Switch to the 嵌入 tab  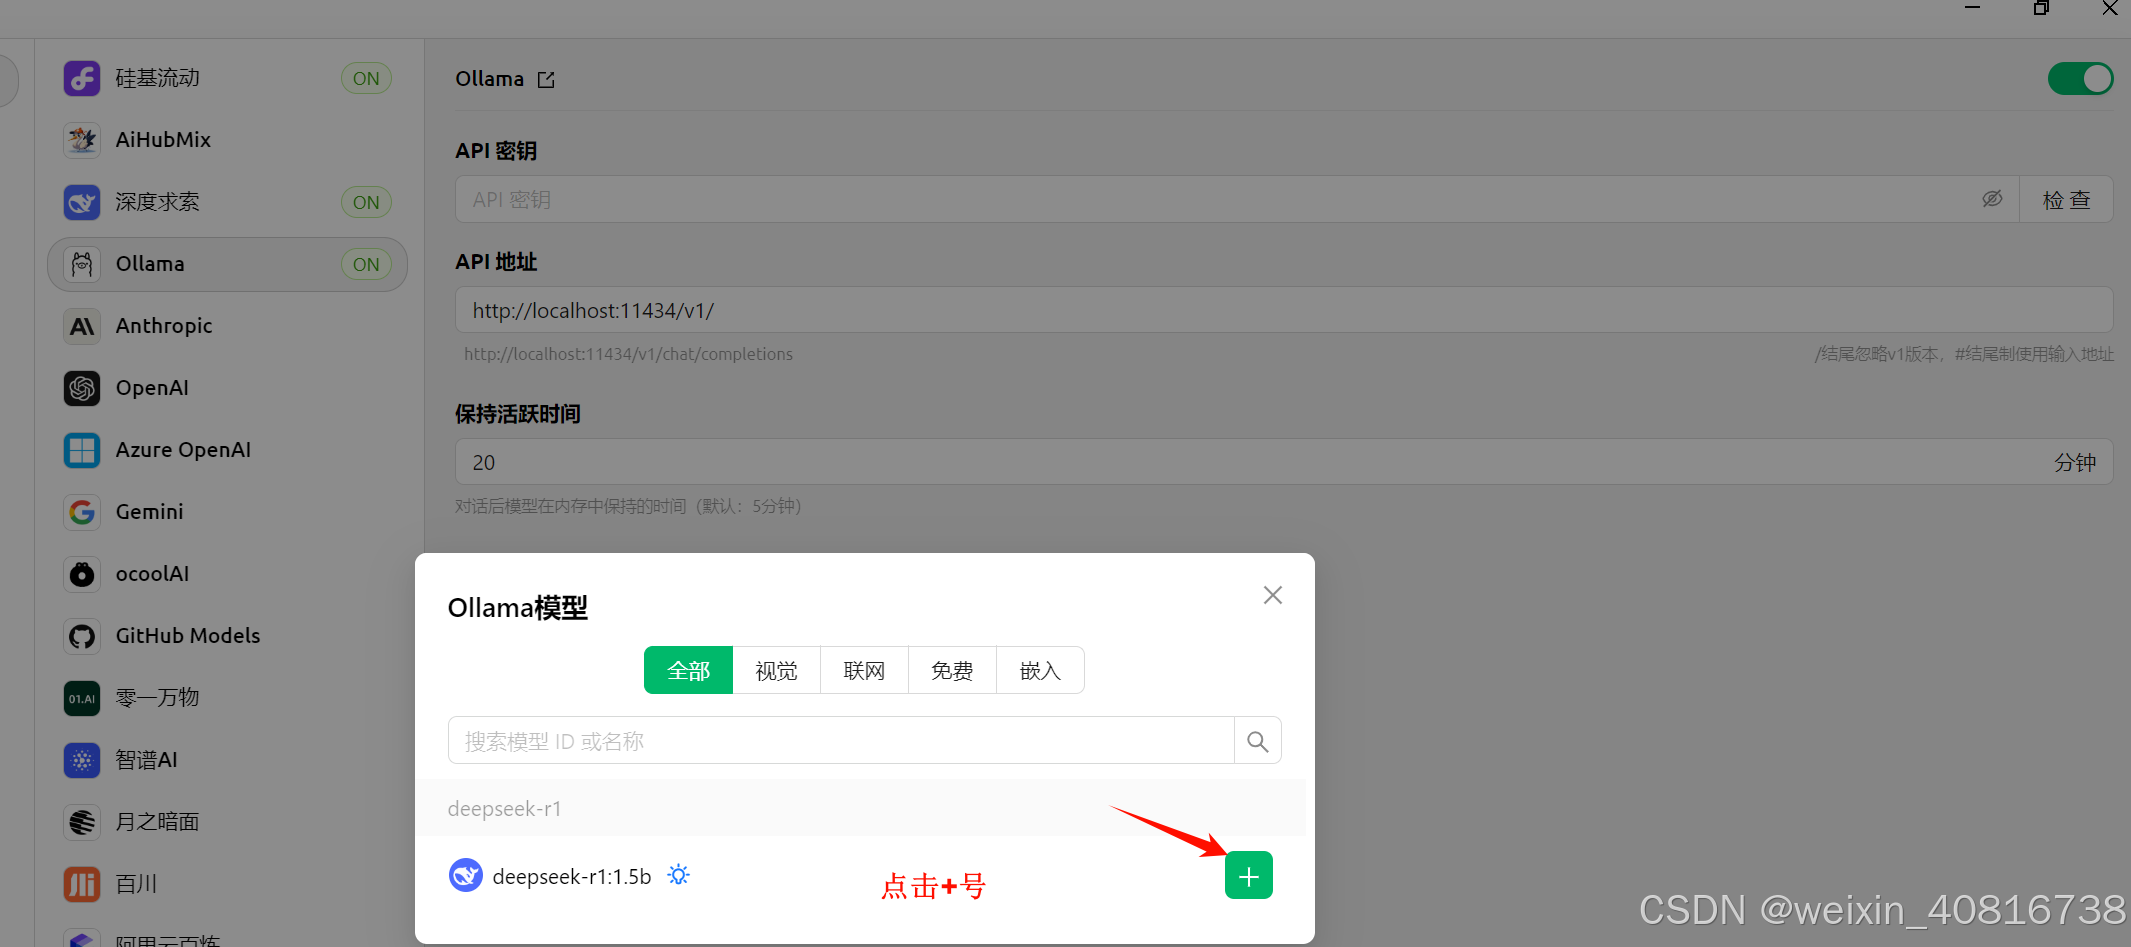1040,670
